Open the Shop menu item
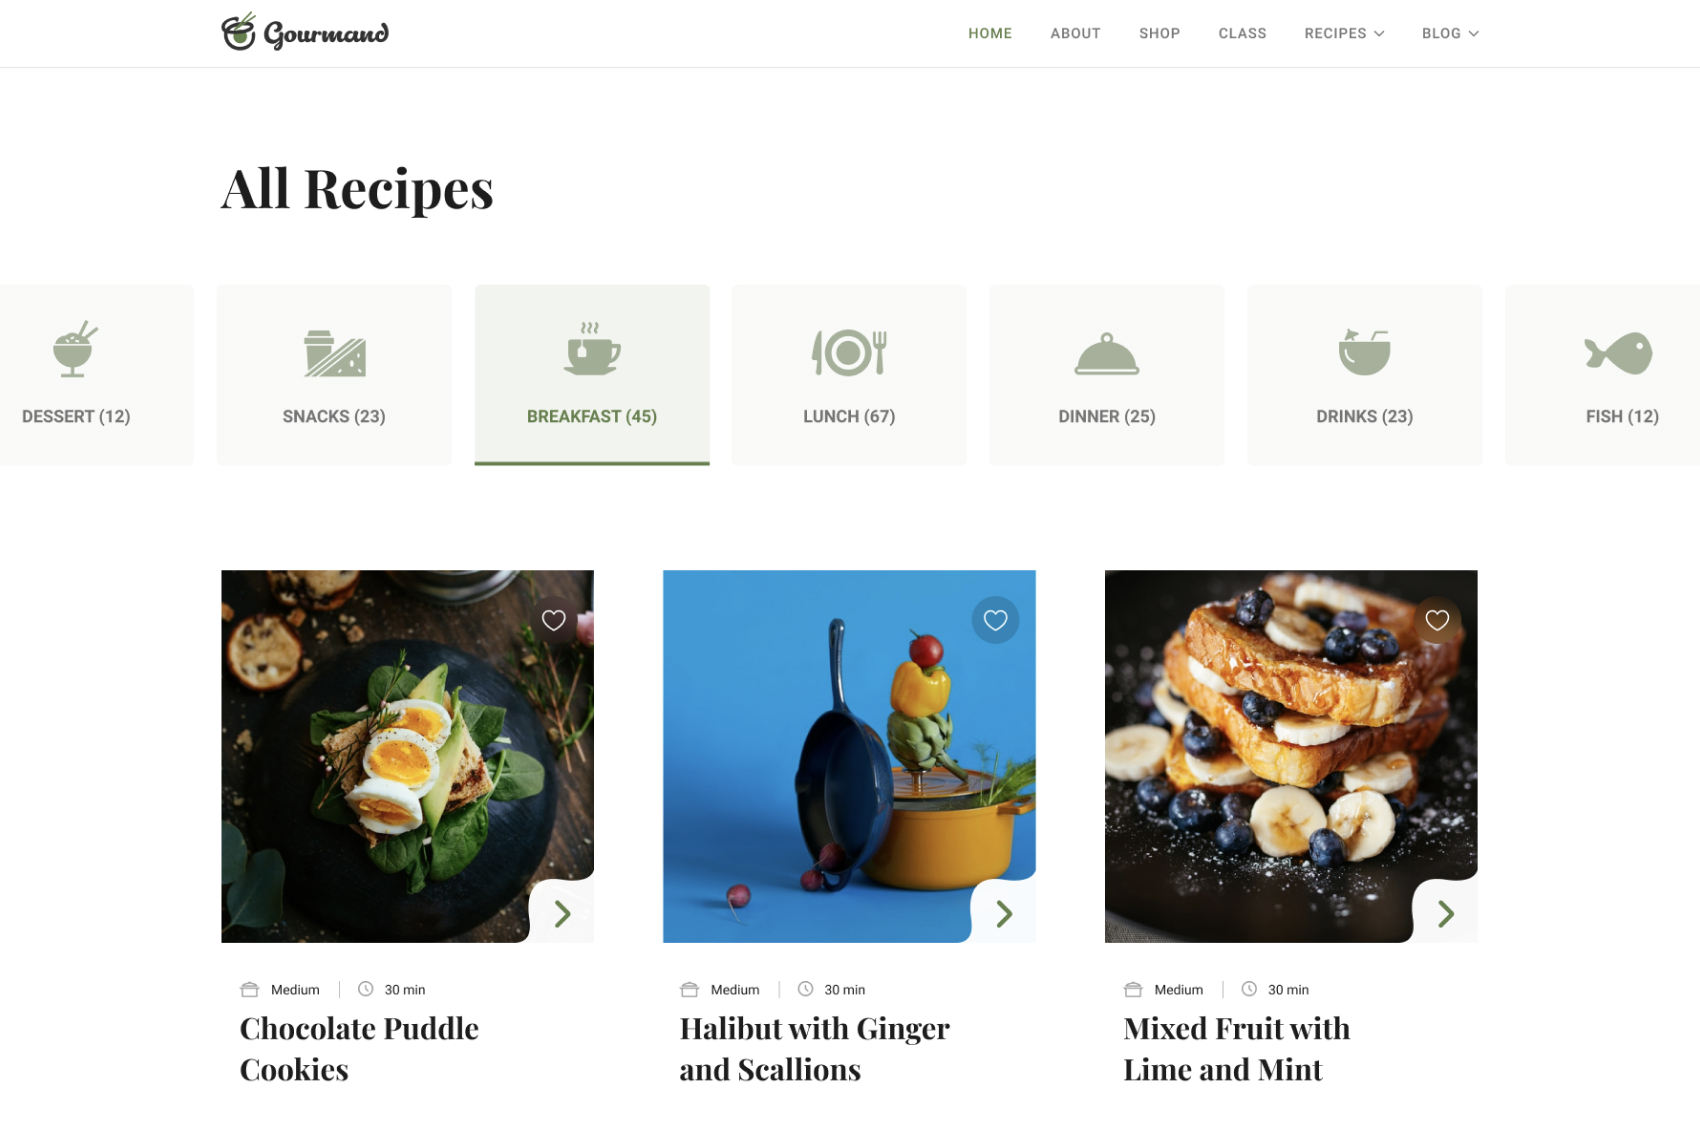This screenshot has width=1700, height=1138. pos(1159,33)
